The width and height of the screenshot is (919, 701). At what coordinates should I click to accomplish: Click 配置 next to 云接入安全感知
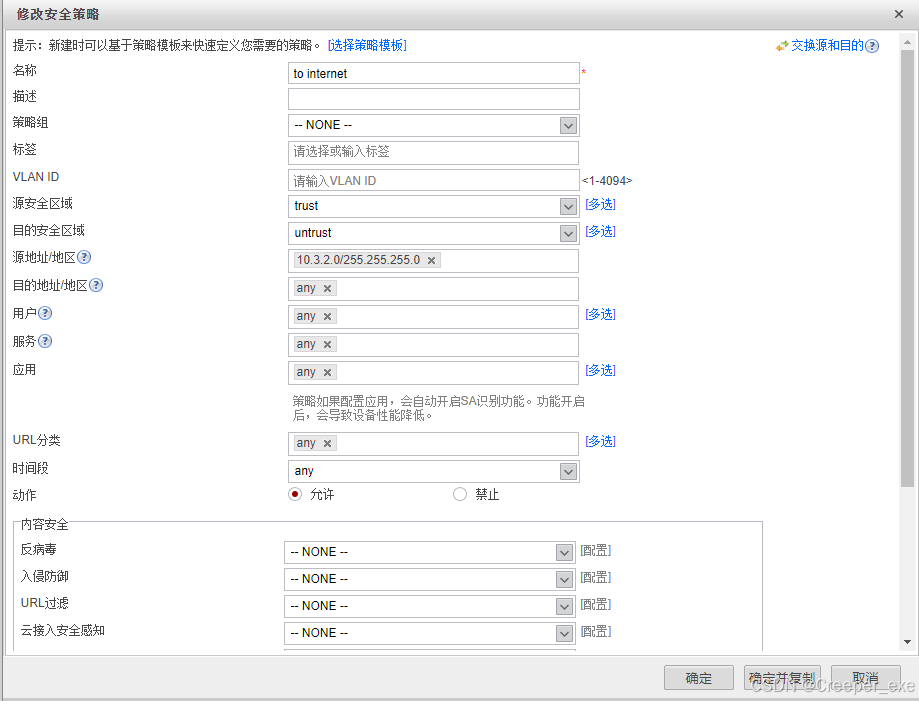(595, 631)
